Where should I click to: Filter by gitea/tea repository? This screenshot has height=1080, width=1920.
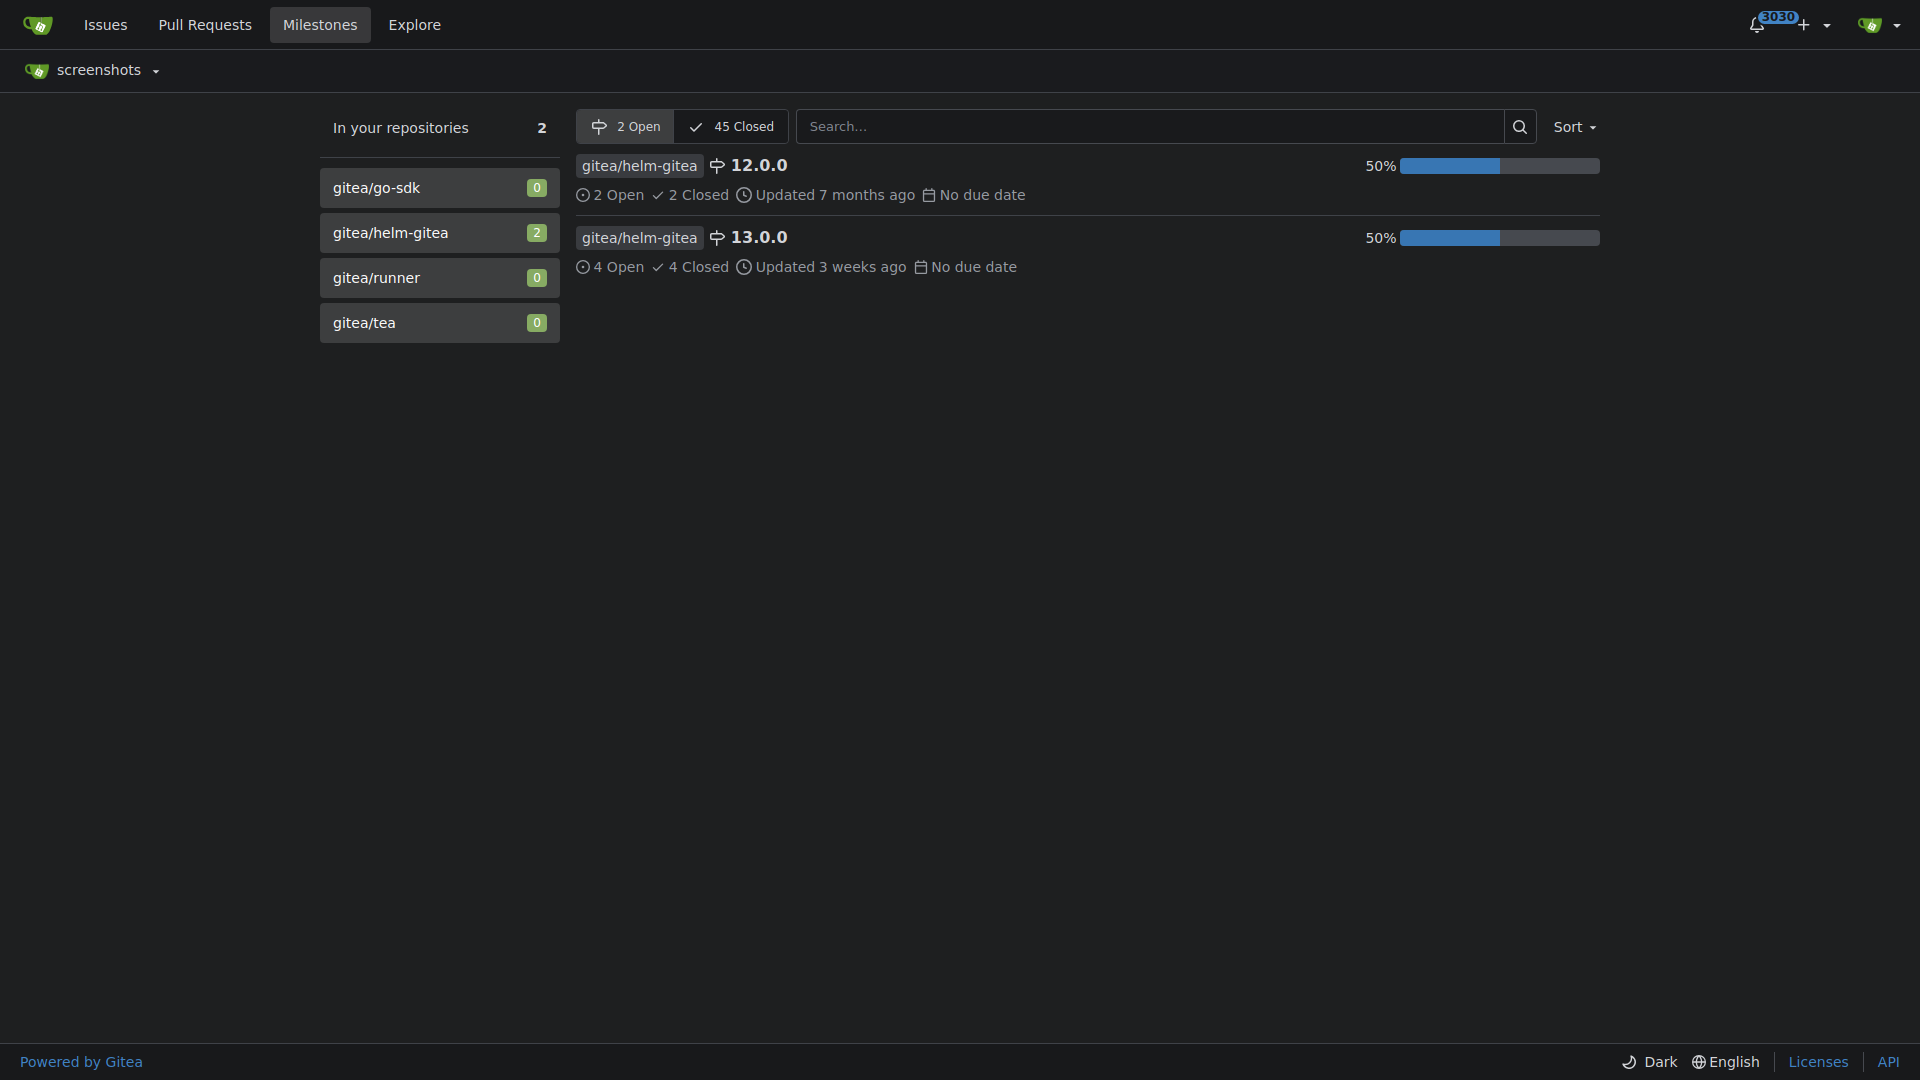440,323
